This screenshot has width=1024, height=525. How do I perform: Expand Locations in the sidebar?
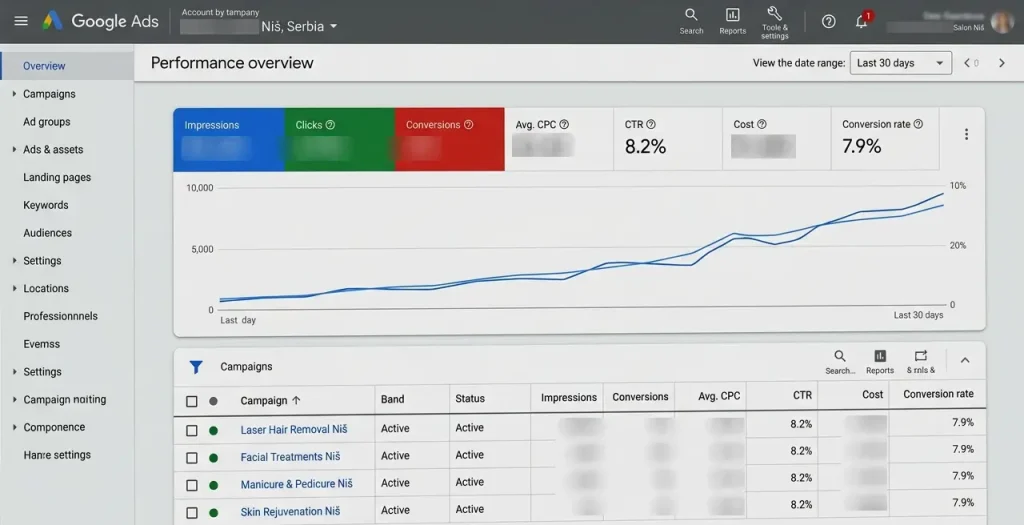(x=14, y=288)
